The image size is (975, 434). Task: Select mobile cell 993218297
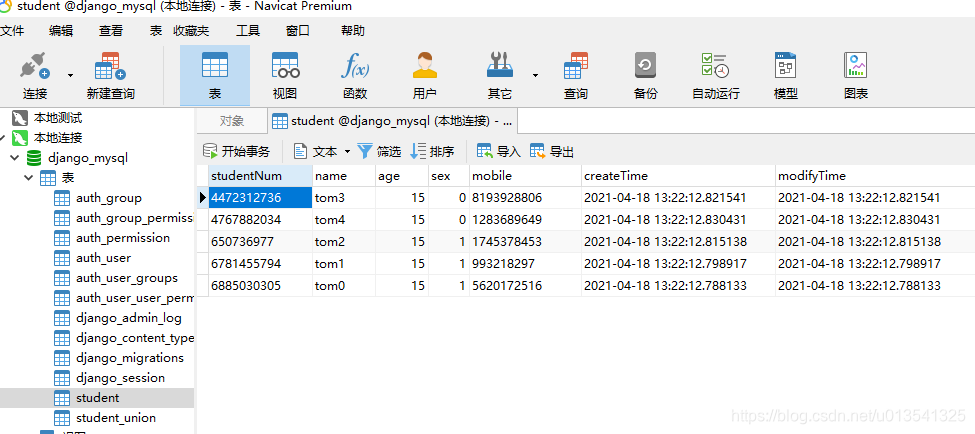525,264
